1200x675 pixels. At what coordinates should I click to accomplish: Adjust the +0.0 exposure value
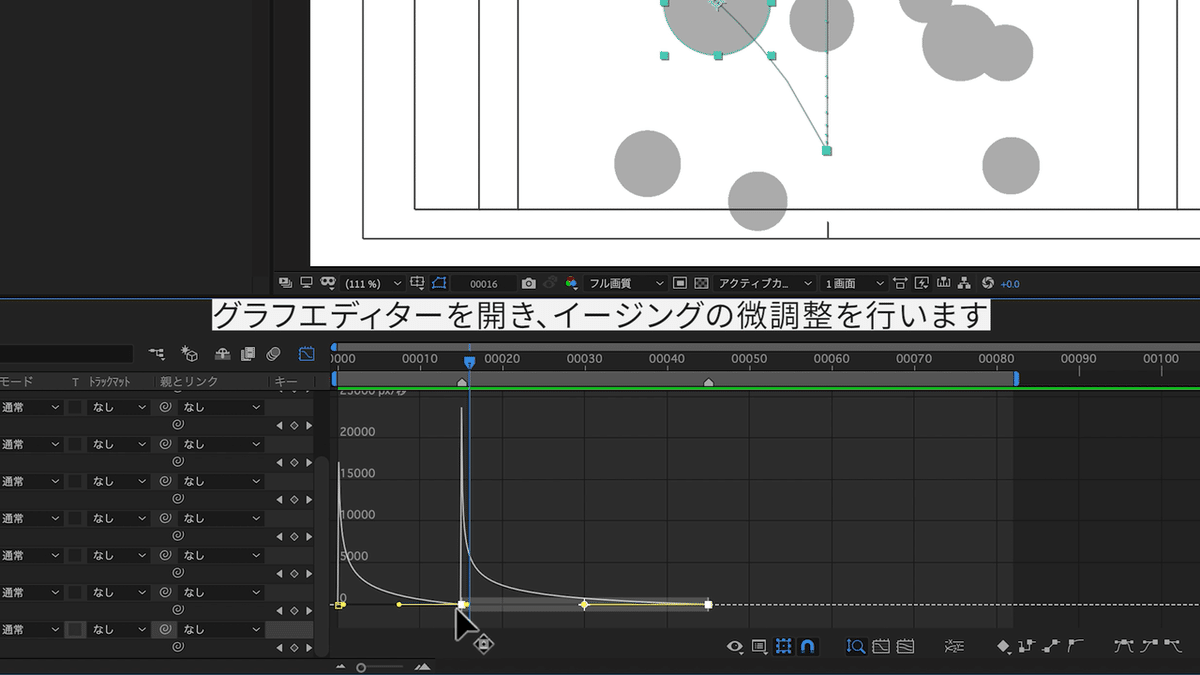(1010, 284)
